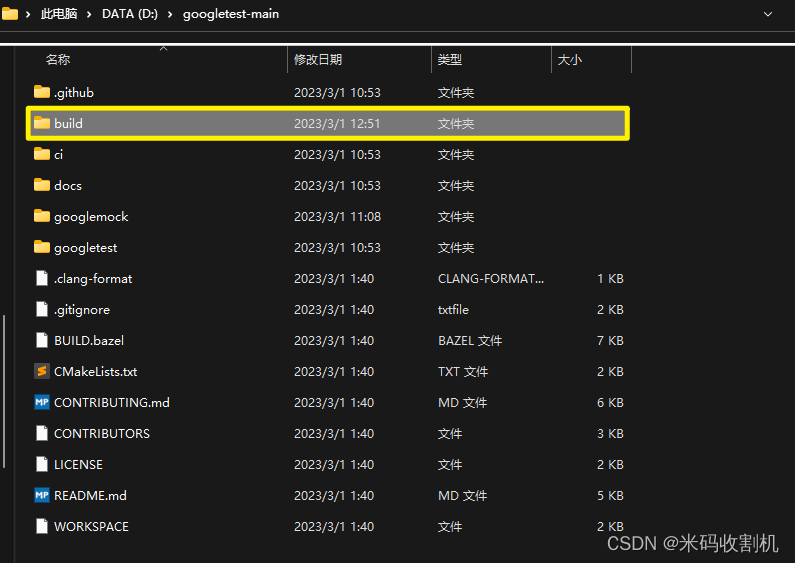Click the CLANG-FORMAT... type cell
Image resolution: width=795 pixels, height=563 pixels.
tap(491, 278)
